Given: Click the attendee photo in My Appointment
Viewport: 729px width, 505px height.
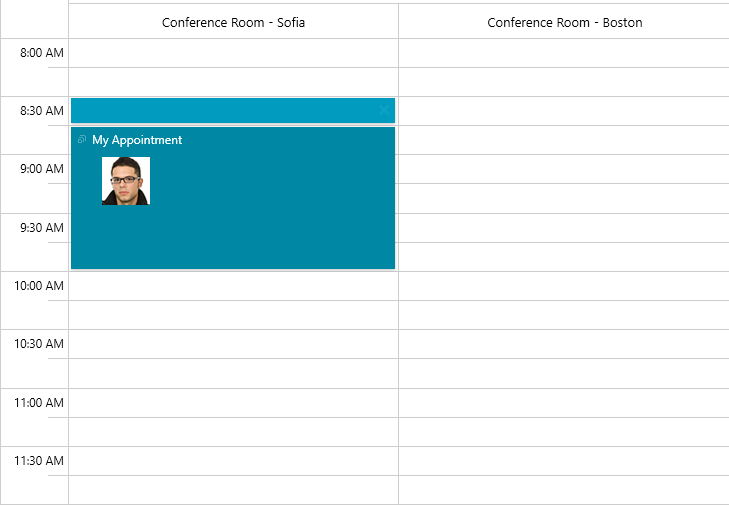Looking at the screenshot, I should [126, 181].
